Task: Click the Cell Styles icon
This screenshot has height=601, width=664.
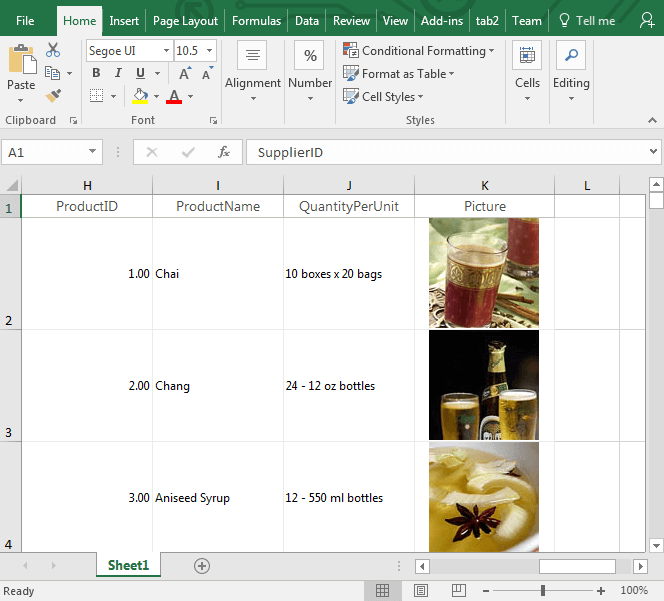Action: point(351,96)
